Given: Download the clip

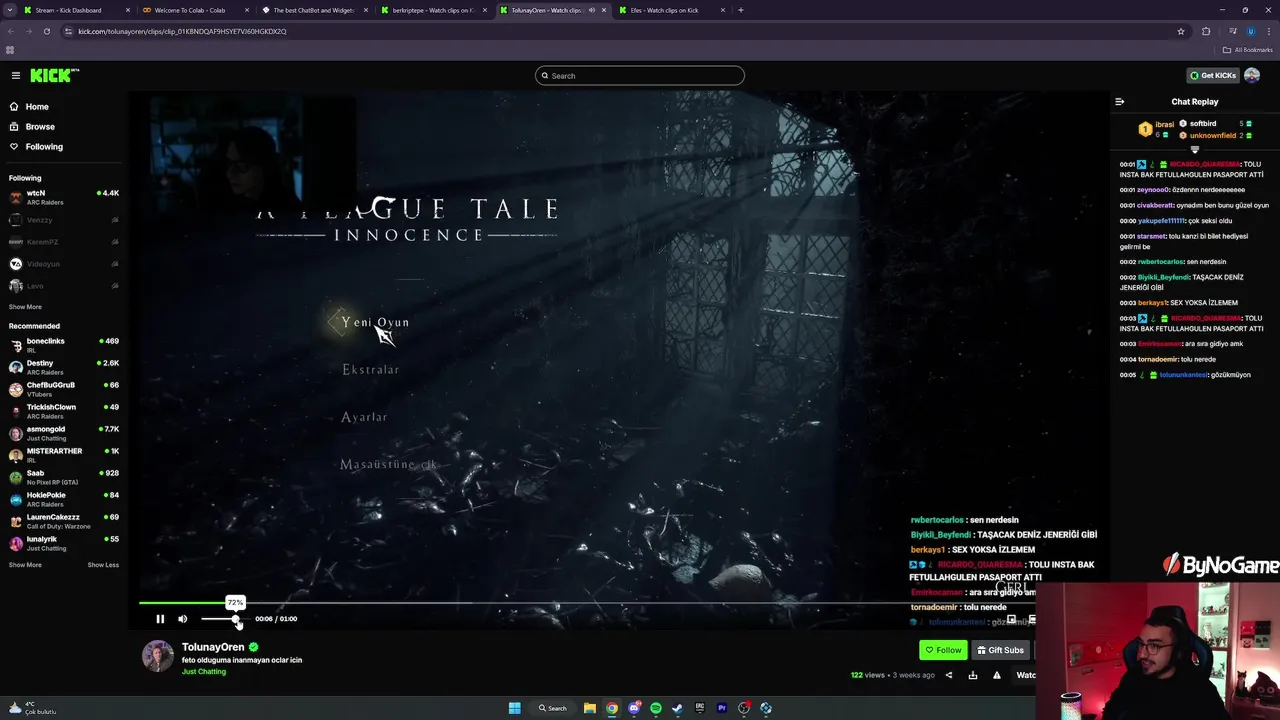Looking at the screenshot, I should pos(973,675).
